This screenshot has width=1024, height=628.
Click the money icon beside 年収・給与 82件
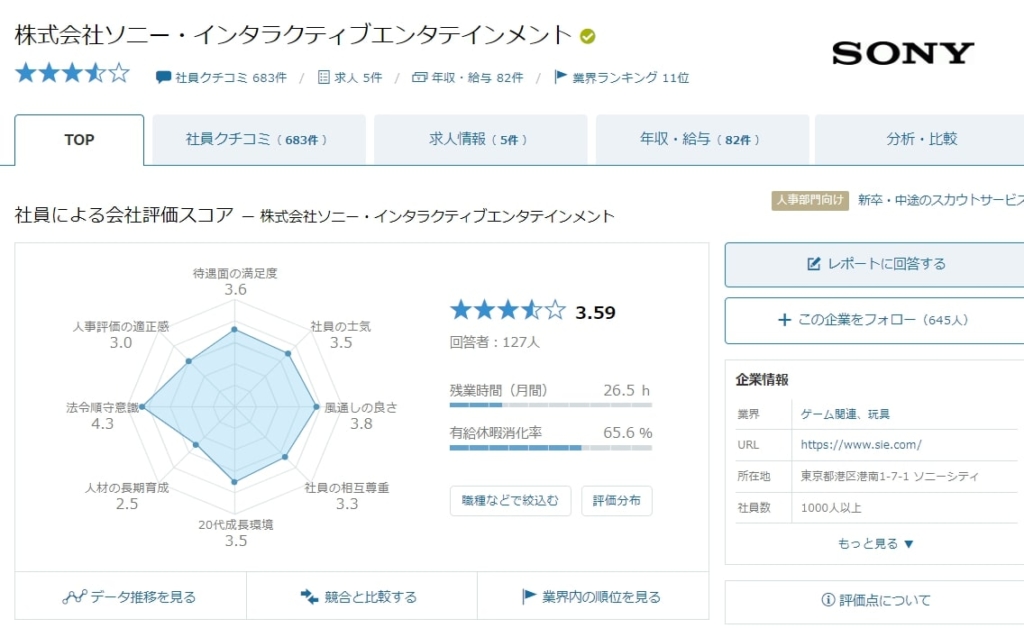pyautogui.click(x=419, y=77)
